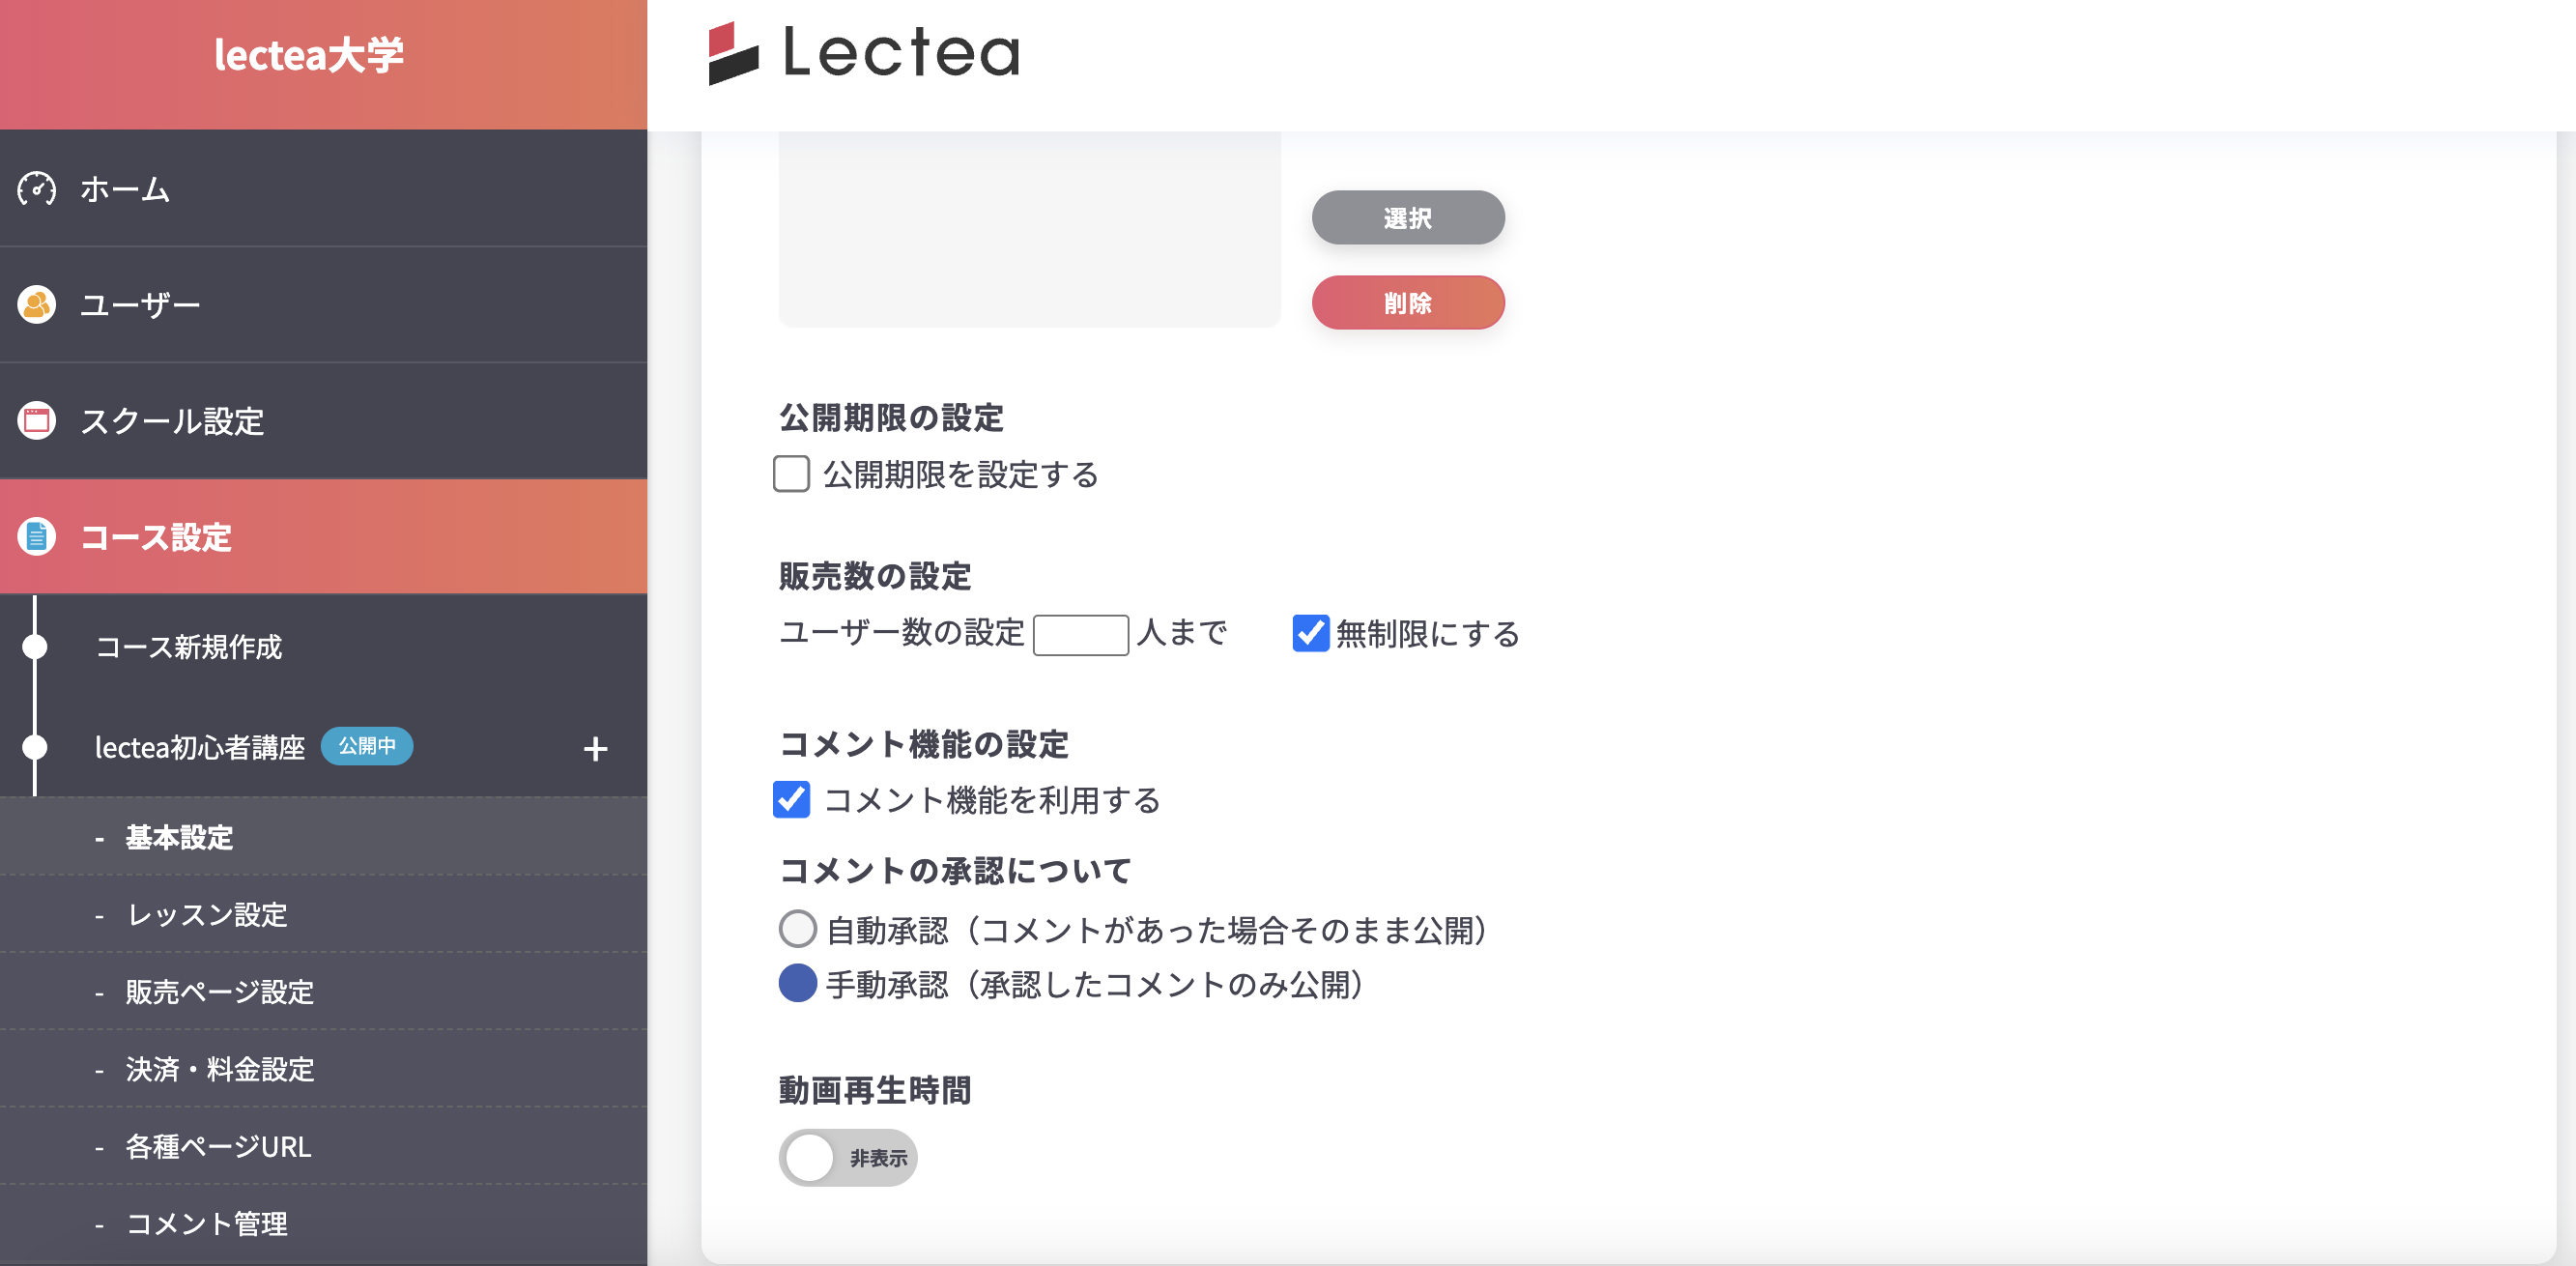Uncheck the 無制限にする checkbox
Image resolution: width=2576 pixels, height=1266 pixels.
(x=1309, y=633)
